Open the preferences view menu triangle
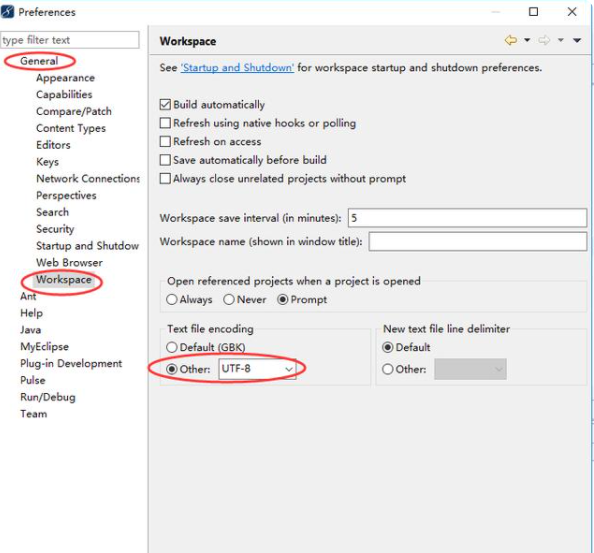The width and height of the screenshot is (594, 553). (x=577, y=40)
